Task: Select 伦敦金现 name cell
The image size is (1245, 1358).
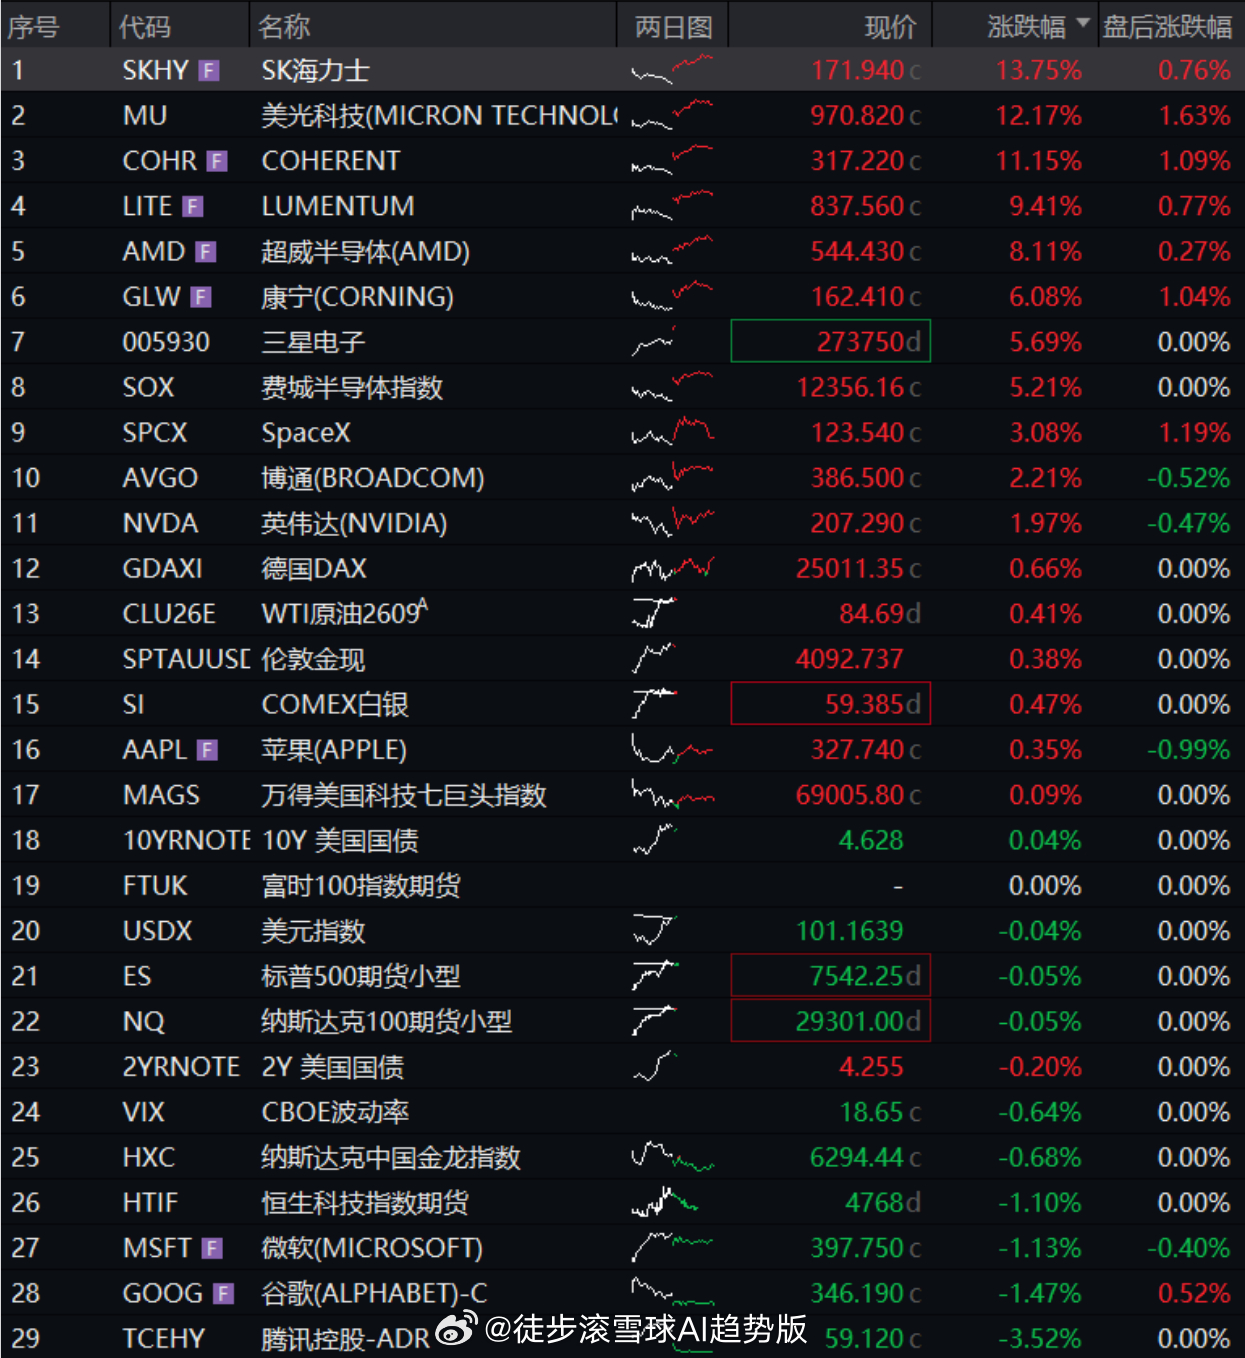Action: point(313,659)
